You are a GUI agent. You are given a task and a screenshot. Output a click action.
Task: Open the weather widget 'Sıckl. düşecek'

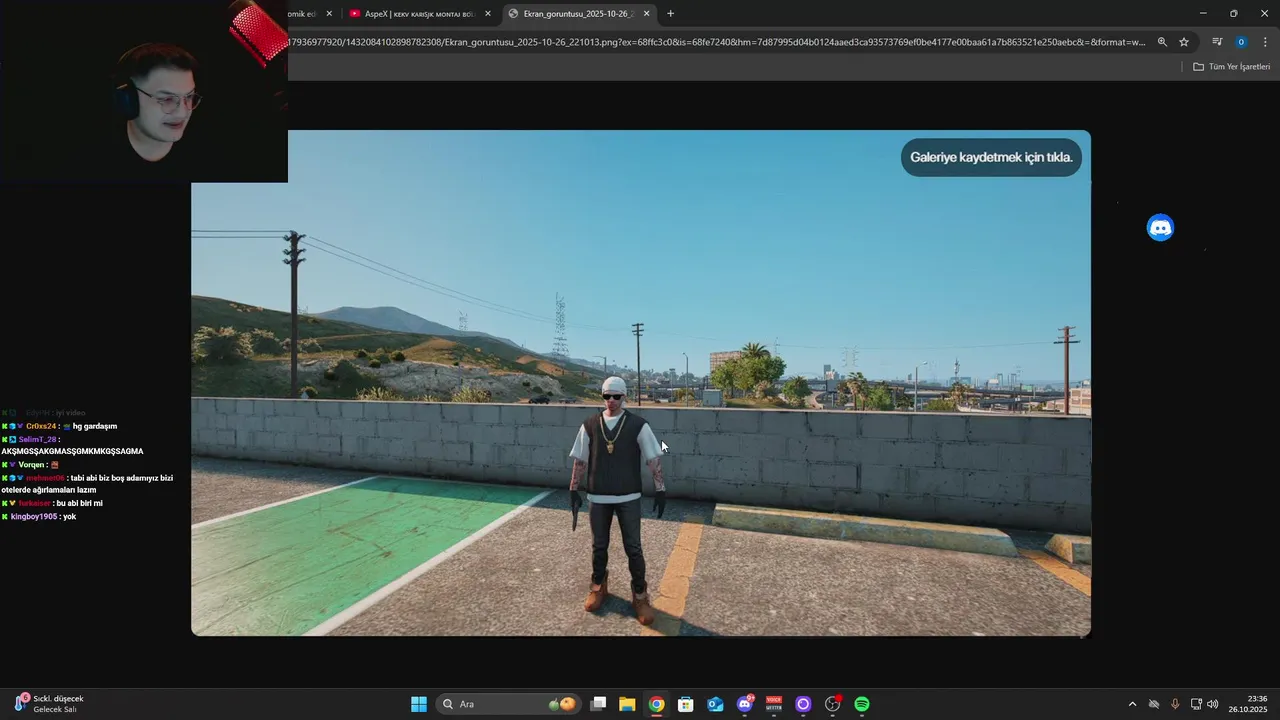[x=50, y=704]
